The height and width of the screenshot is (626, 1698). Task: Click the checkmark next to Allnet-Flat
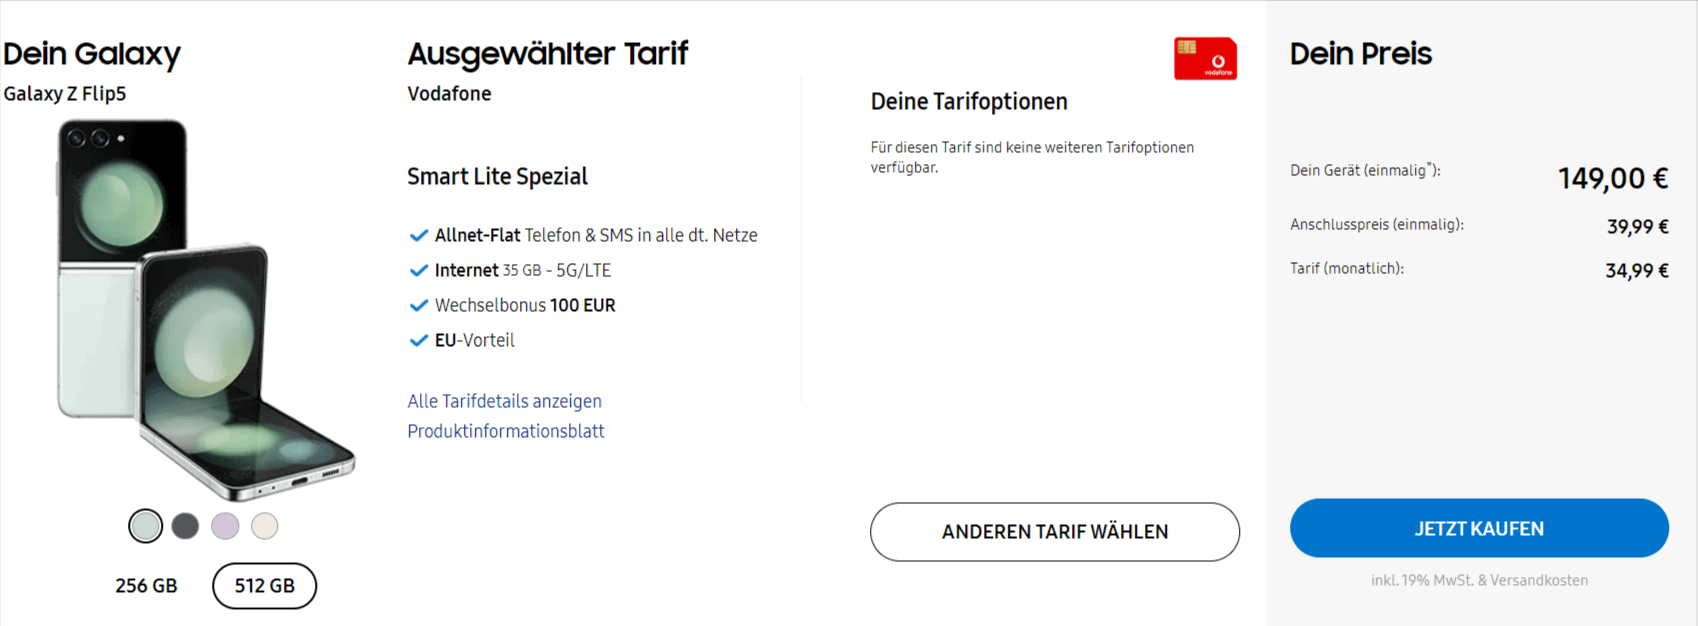point(419,236)
